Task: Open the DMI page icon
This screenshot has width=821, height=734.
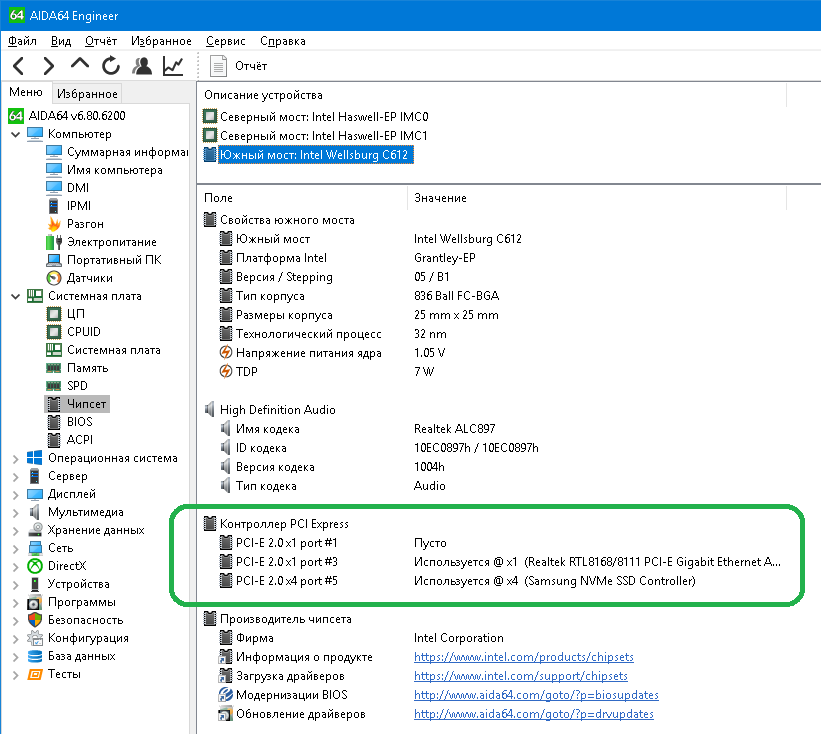Action: [53, 187]
